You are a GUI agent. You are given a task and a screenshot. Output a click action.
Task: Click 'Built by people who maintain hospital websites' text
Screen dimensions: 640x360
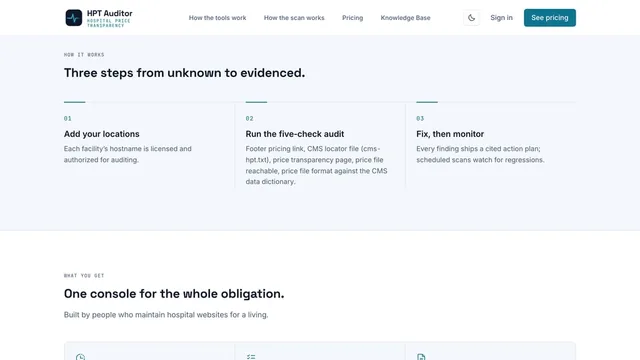[166, 315]
